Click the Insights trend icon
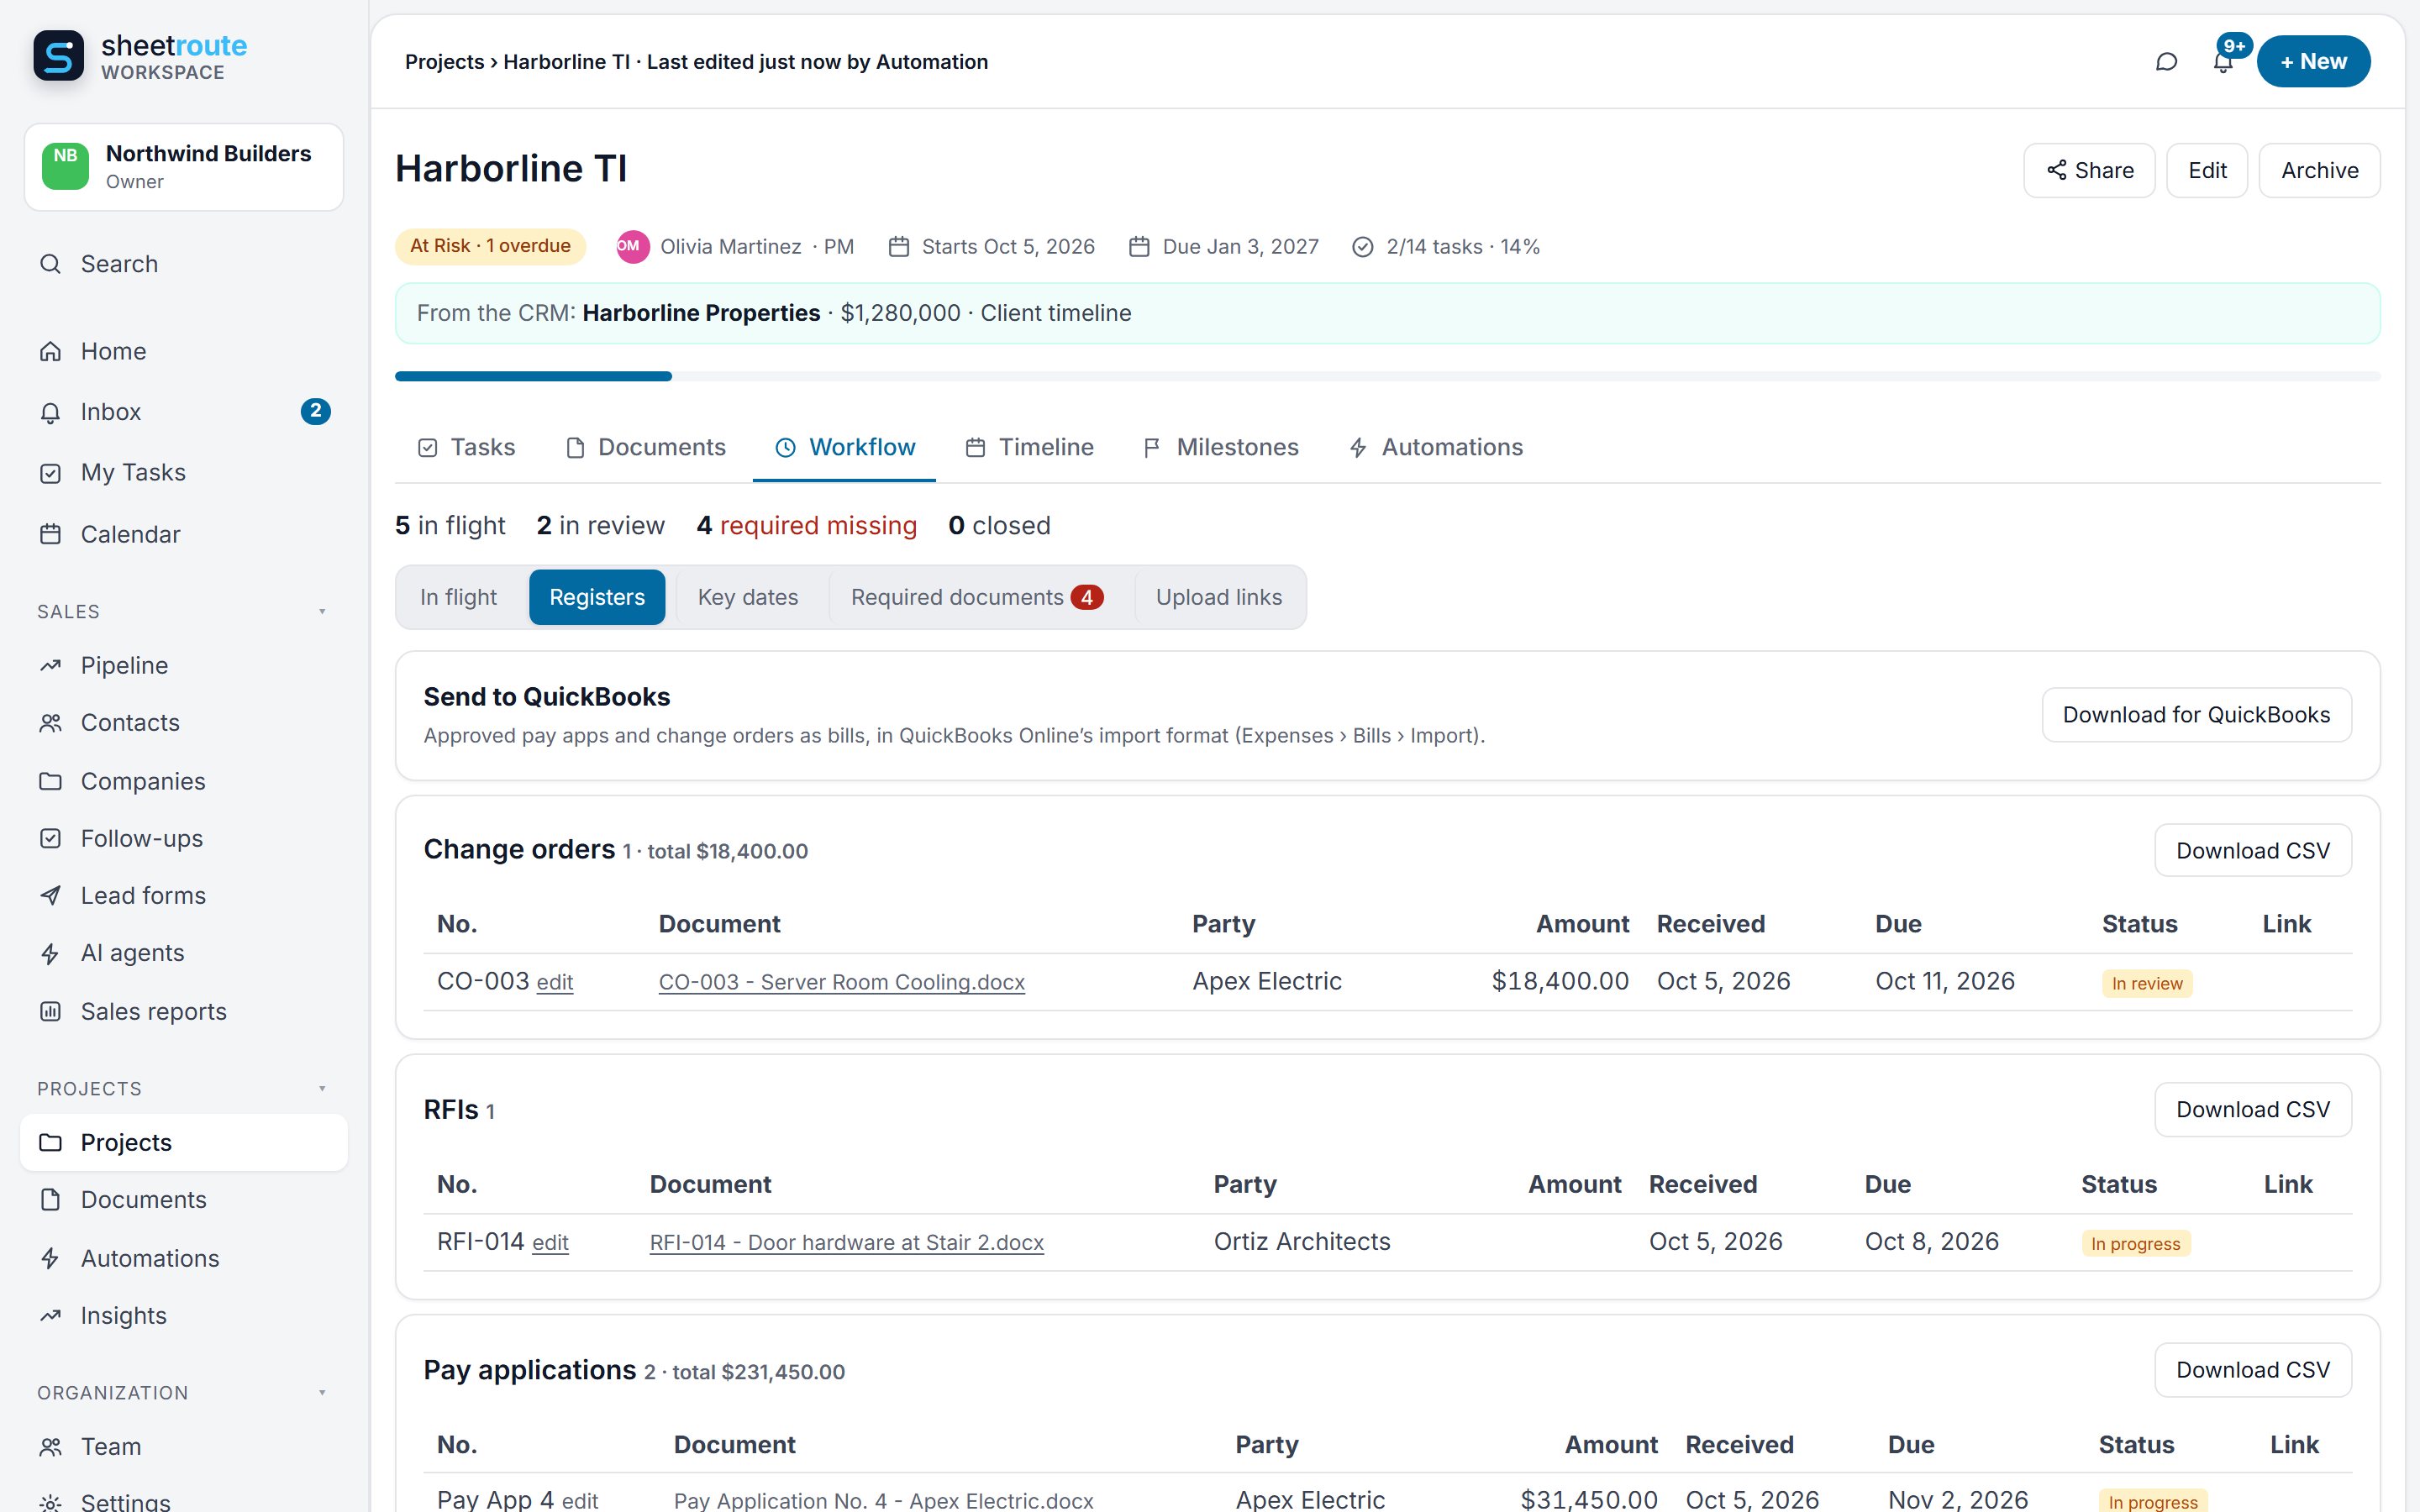The width and height of the screenshot is (2420, 1512). click(x=50, y=1316)
